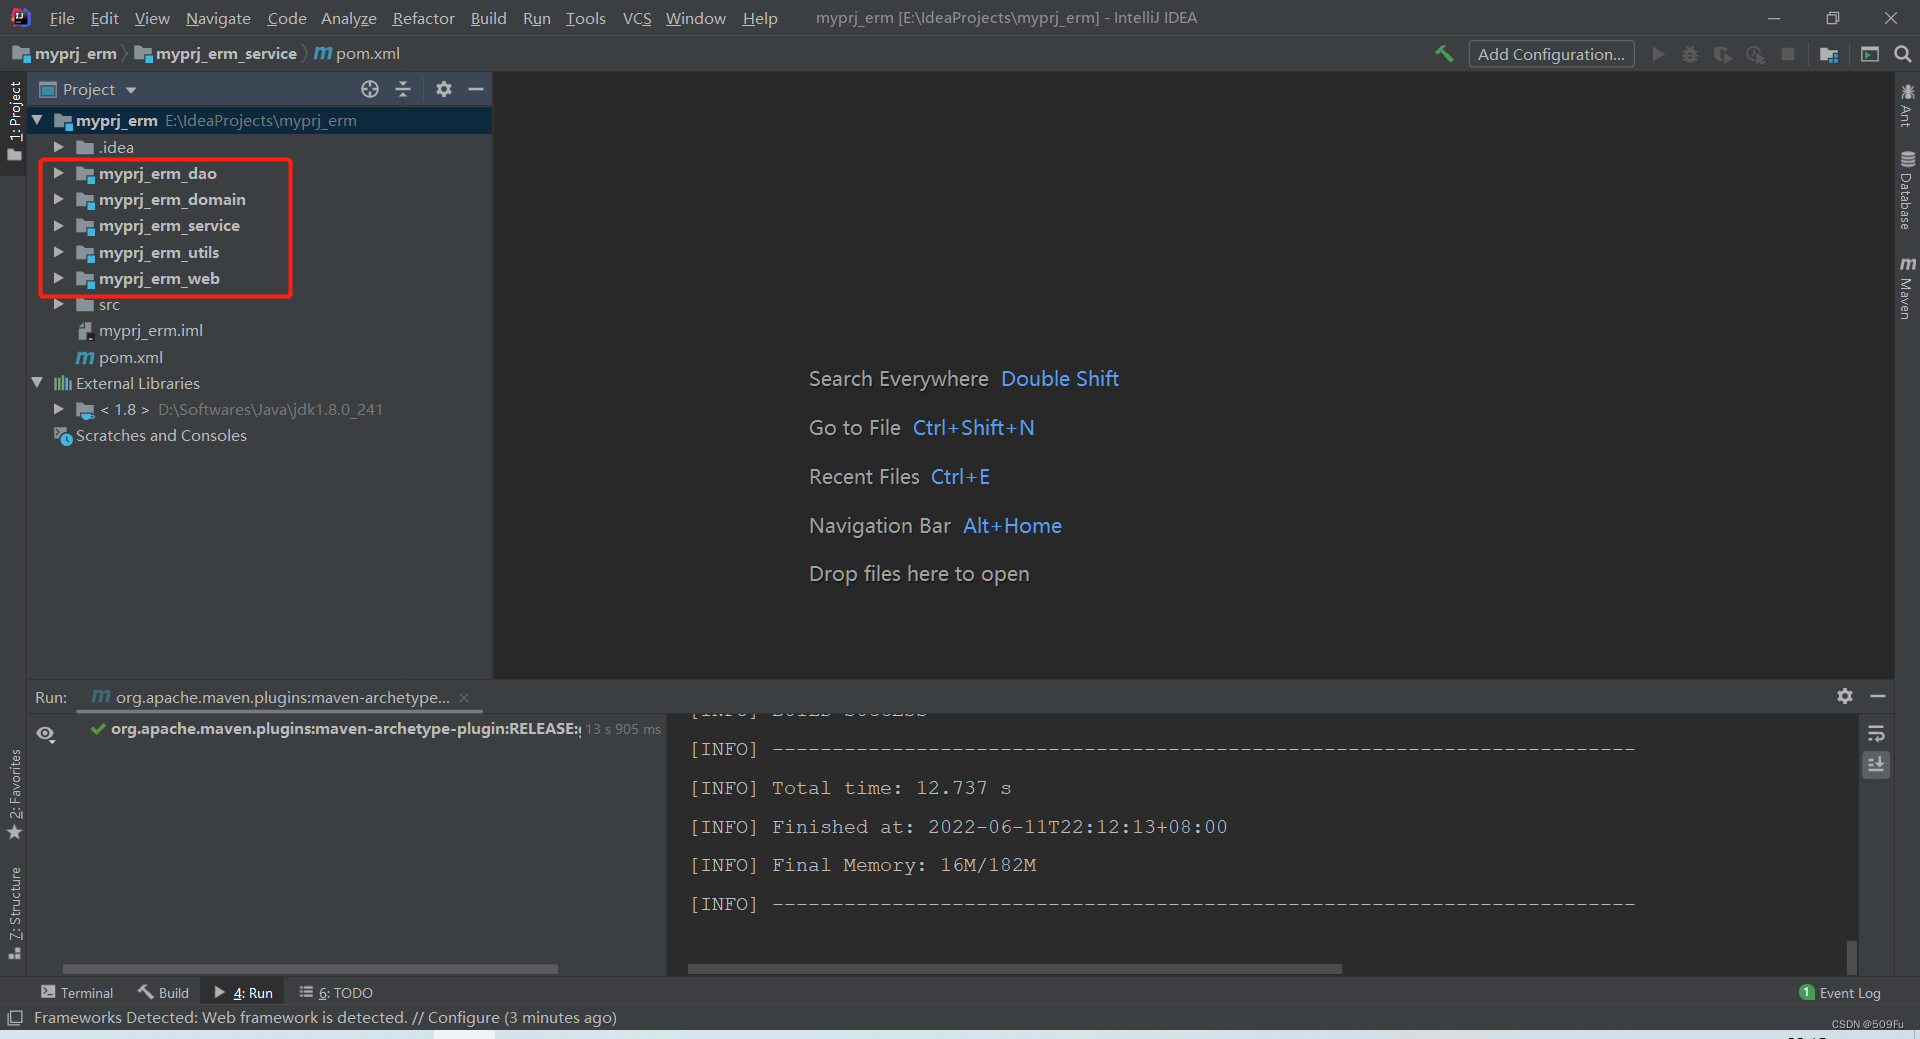
Task: Collapse External Libraries node
Action: point(37,383)
